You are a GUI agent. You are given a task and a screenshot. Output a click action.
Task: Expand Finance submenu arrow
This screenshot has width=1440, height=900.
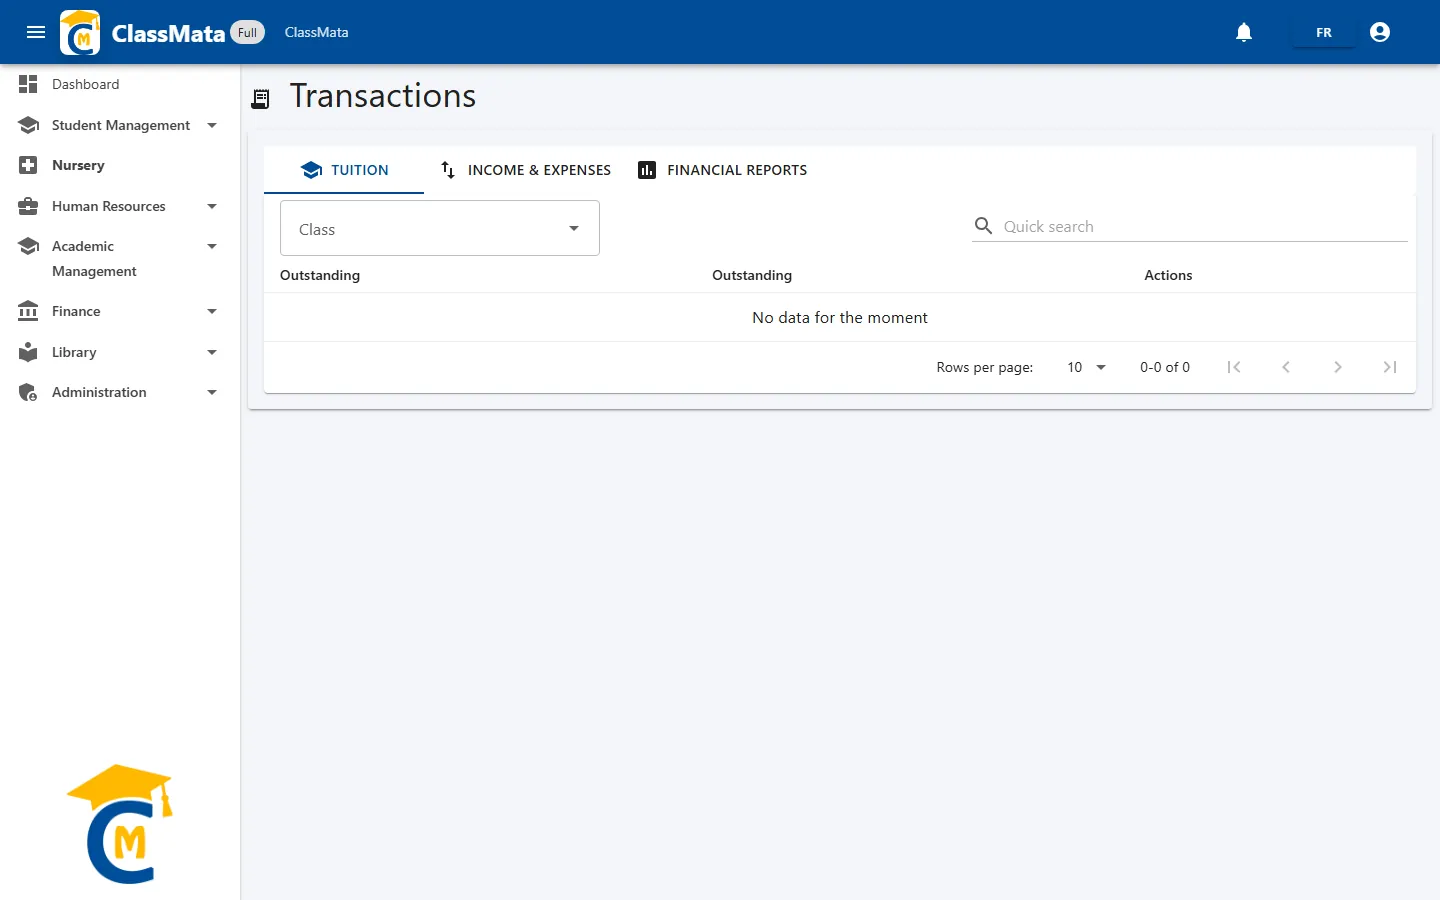(212, 311)
